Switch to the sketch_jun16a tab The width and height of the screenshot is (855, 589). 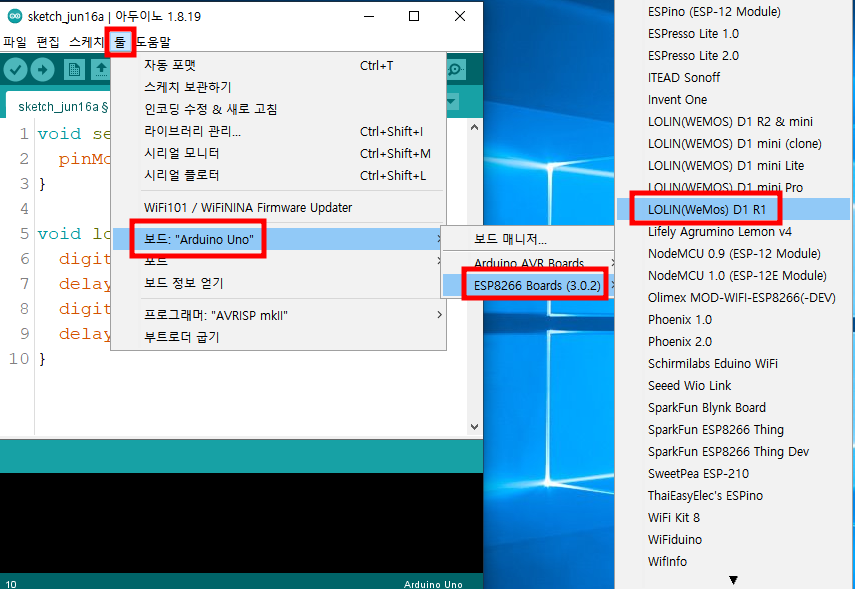click(63, 106)
